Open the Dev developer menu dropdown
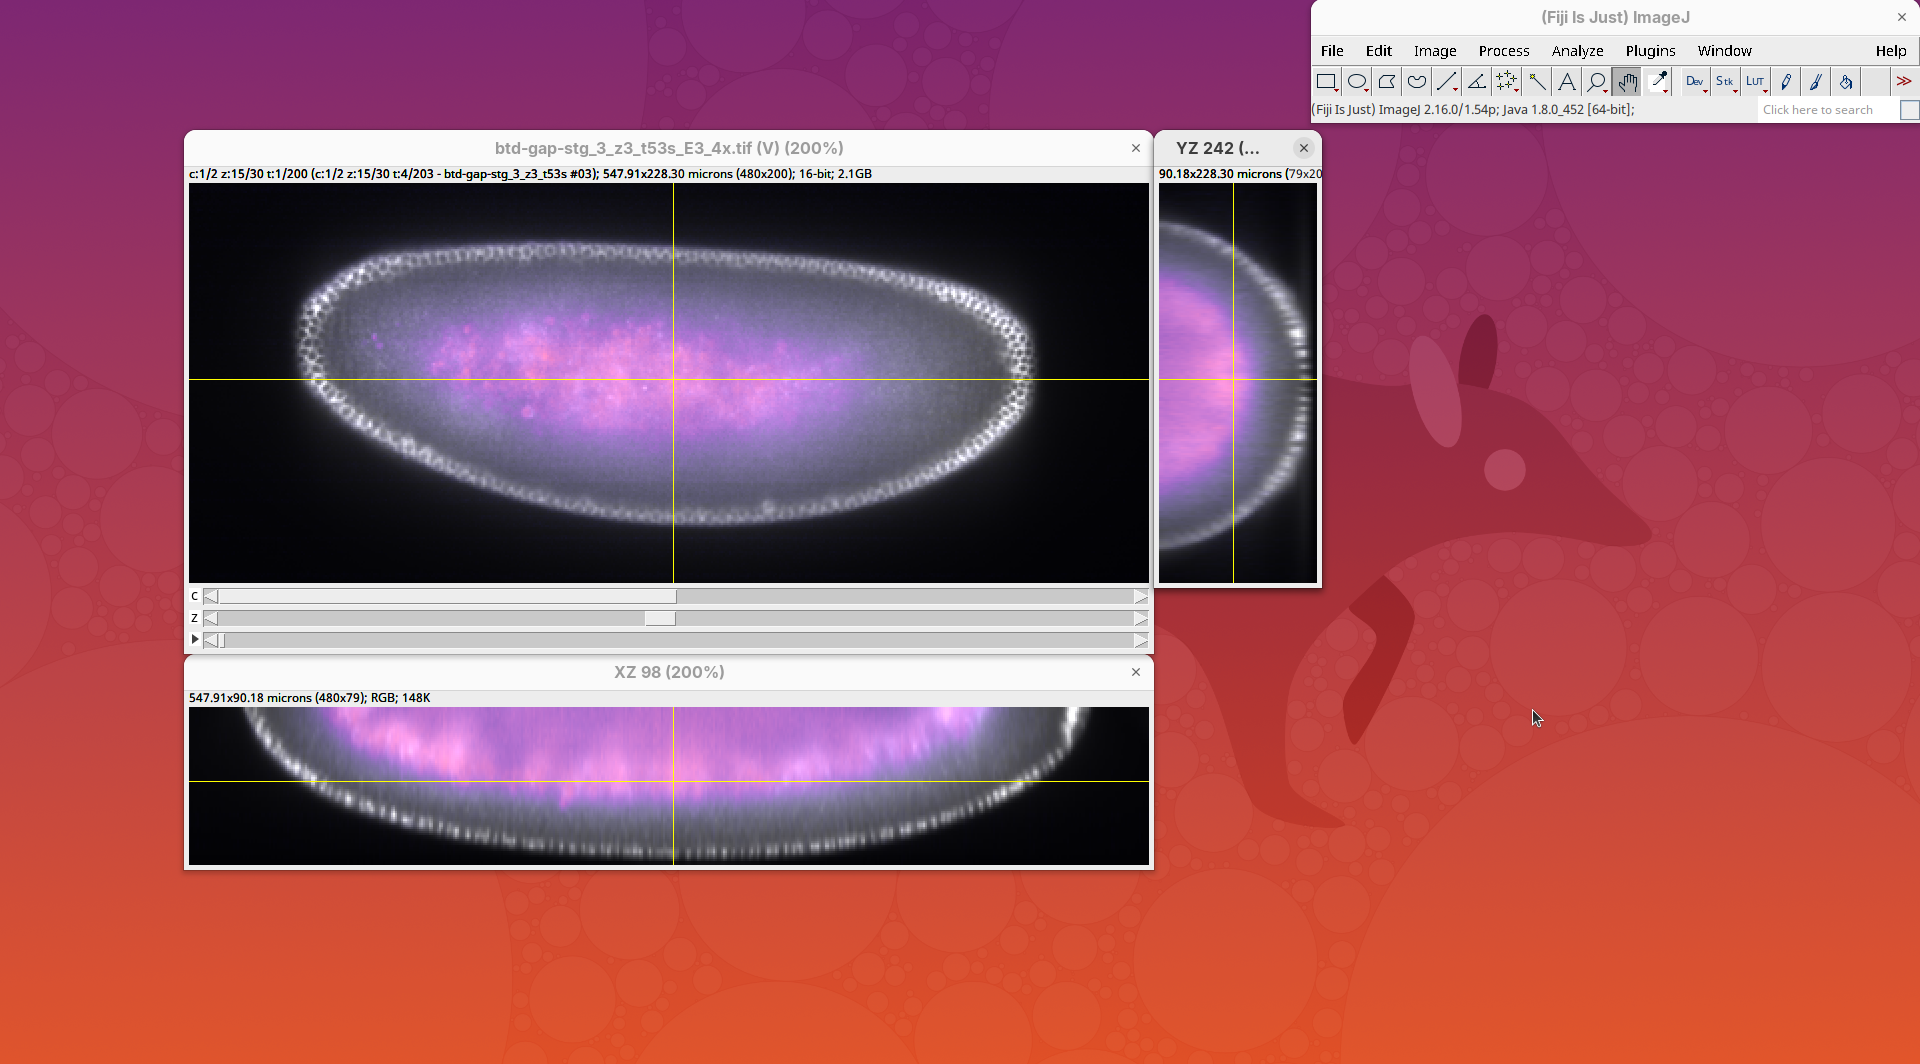 pyautogui.click(x=1694, y=82)
